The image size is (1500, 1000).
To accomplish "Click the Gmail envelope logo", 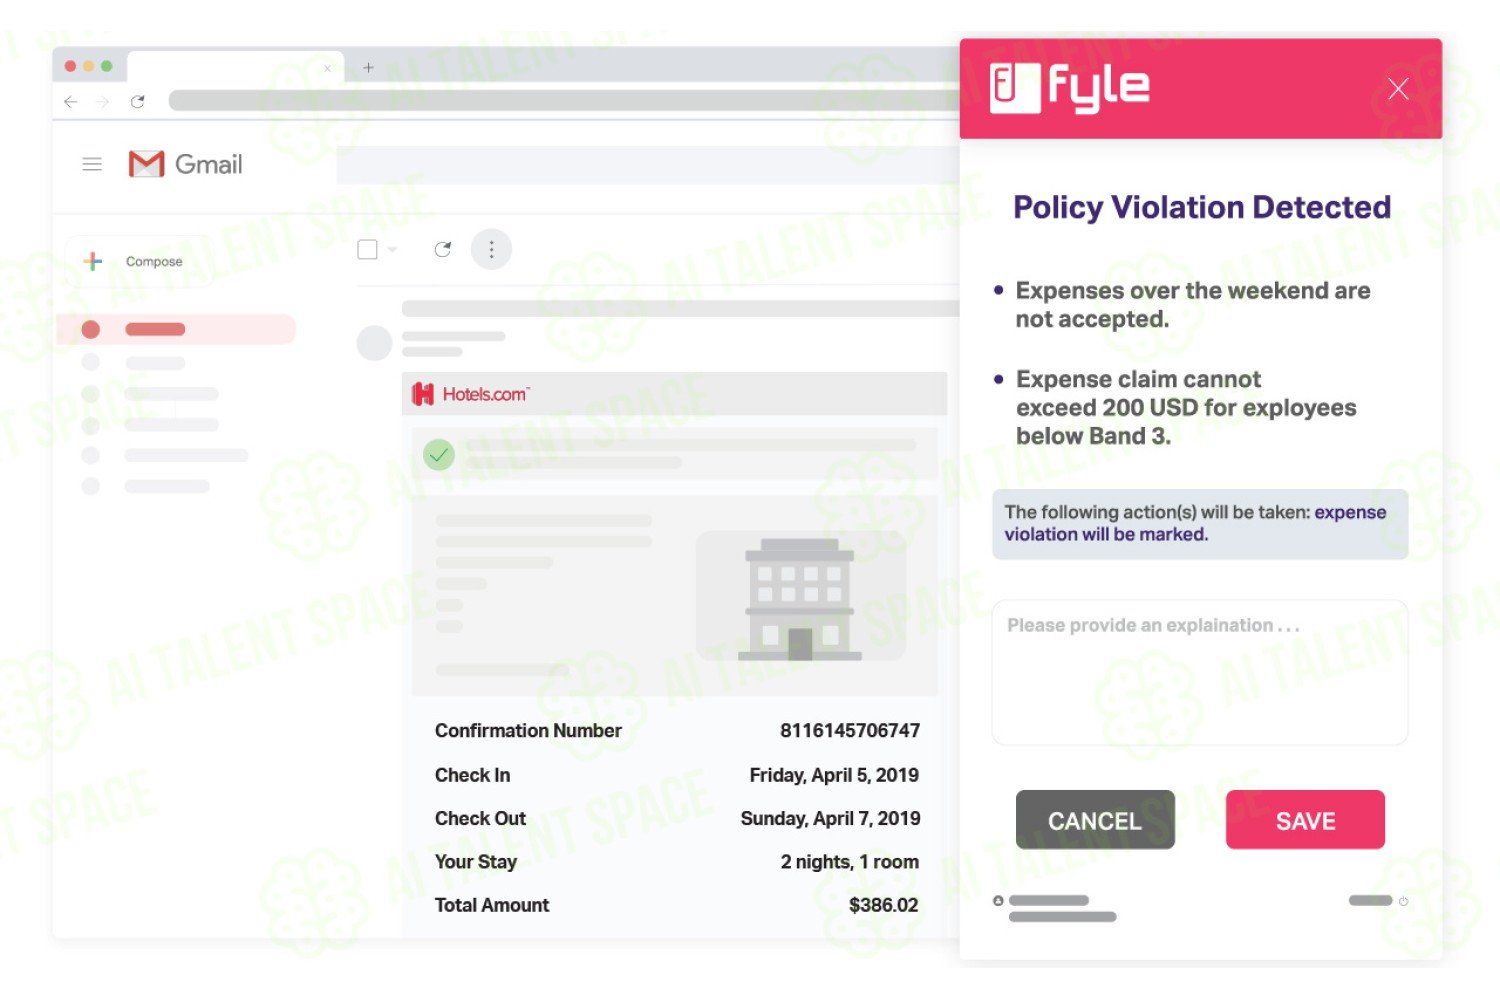I will [147, 164].
